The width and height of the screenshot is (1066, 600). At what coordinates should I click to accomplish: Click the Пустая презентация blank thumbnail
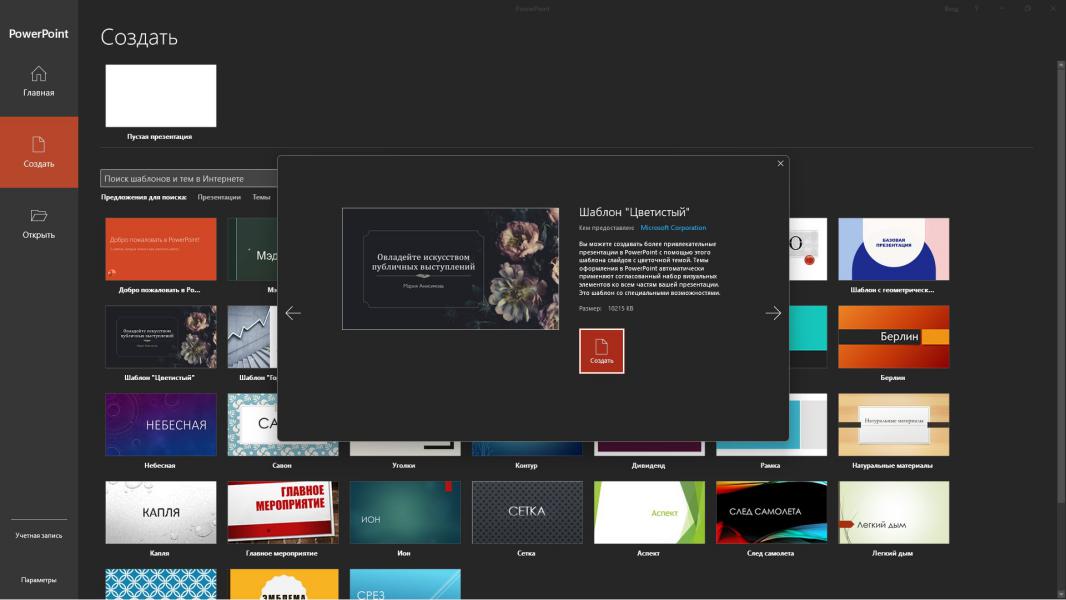pos(160,96)
